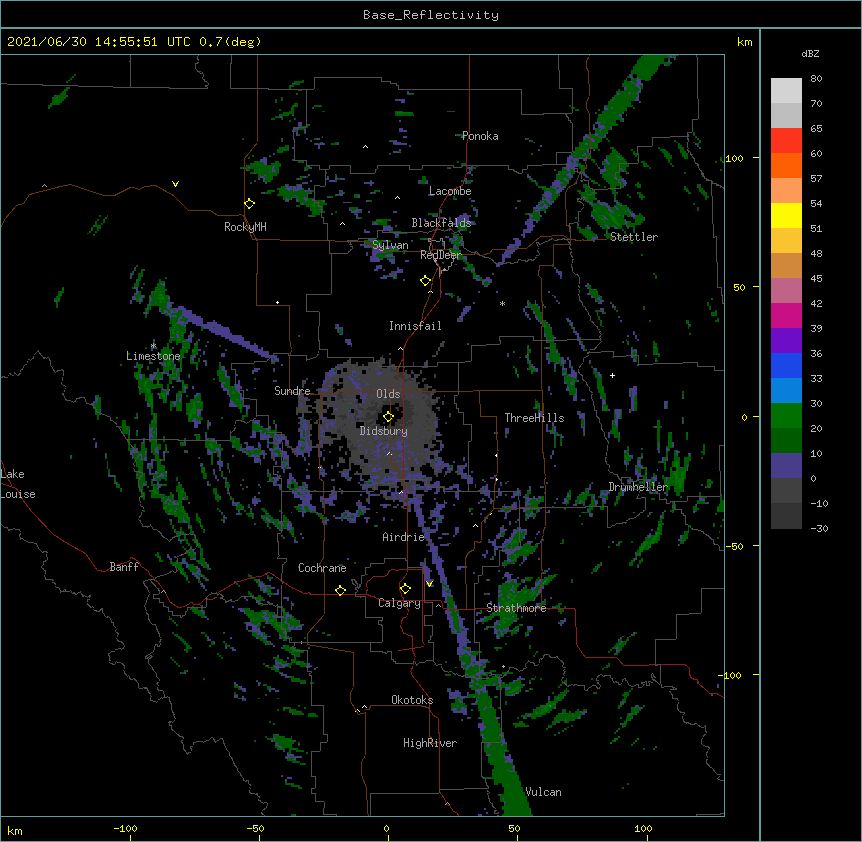Screen dimensions: 862x842
Task: Click the light gray 80-70 dBZ legend swatch
Action: pyautogui.click(x=786, y=90)
